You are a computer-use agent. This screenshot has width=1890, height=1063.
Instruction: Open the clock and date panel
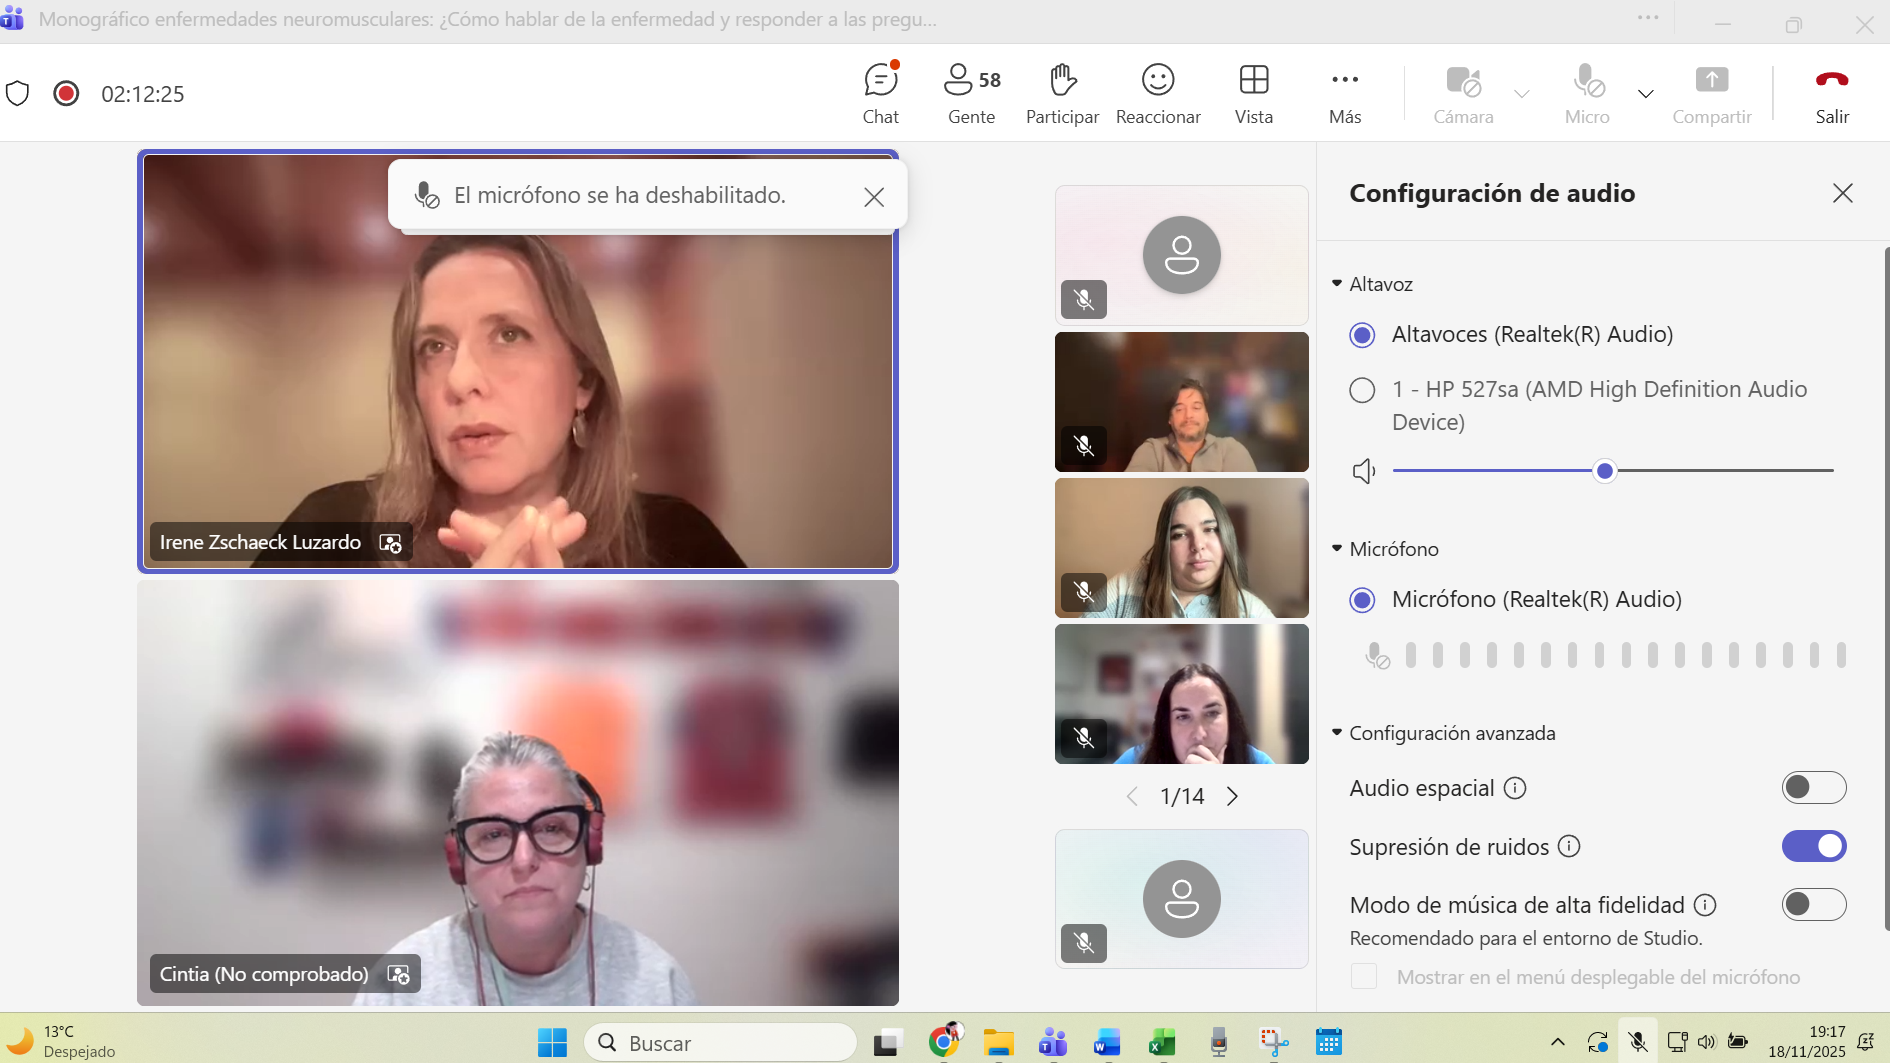[1807, 1042]
